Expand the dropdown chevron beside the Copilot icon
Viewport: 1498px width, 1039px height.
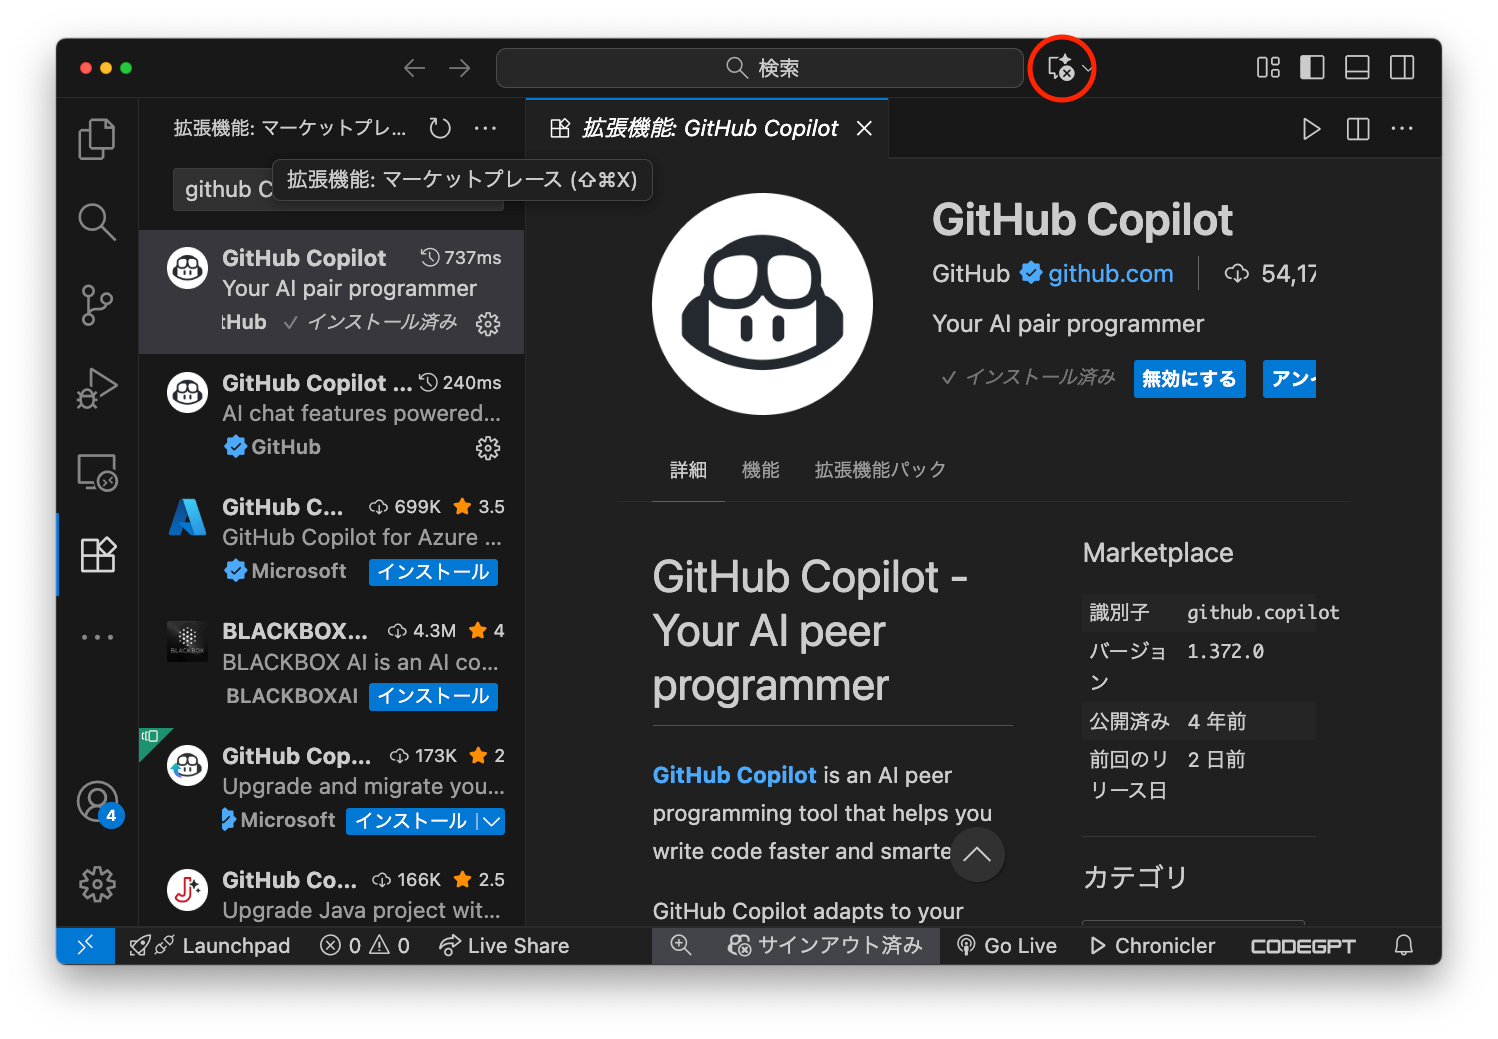pos(1087,69)
